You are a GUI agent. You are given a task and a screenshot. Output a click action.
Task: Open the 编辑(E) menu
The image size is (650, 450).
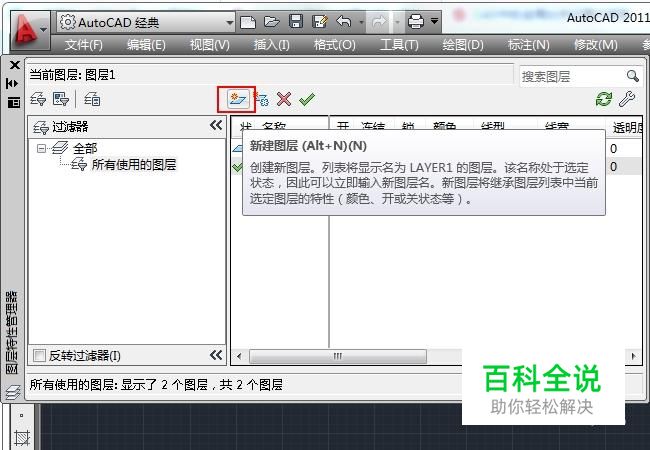146,44
